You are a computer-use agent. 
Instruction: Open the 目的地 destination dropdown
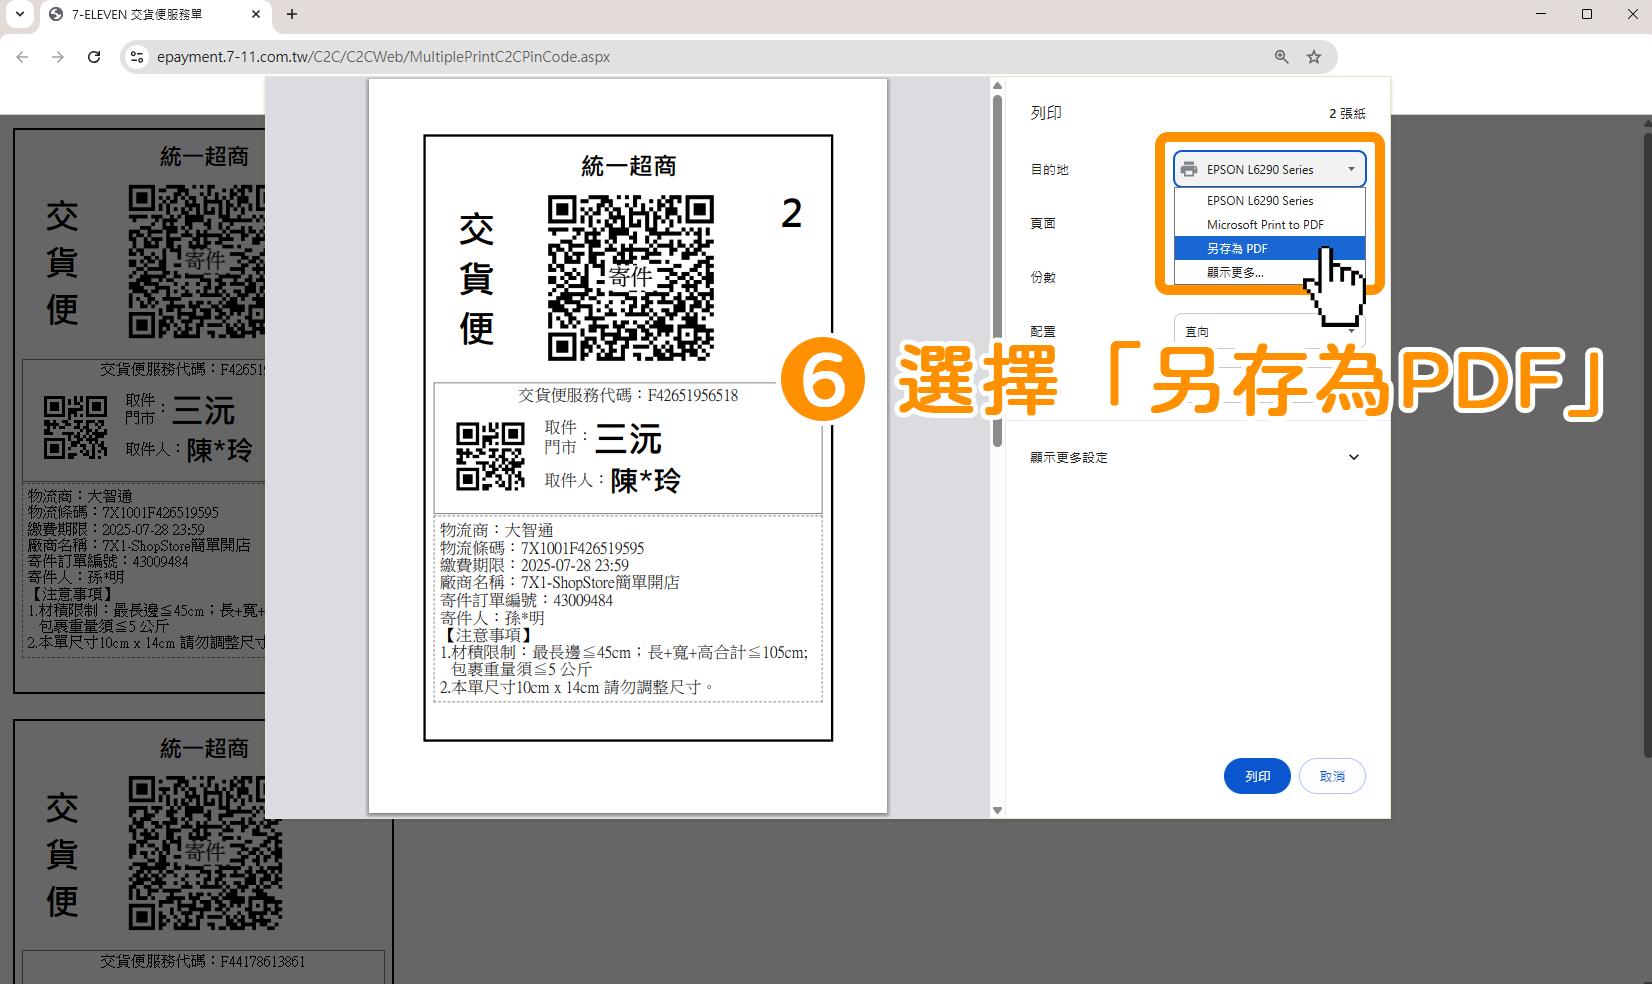click(x=1269, y=169)
